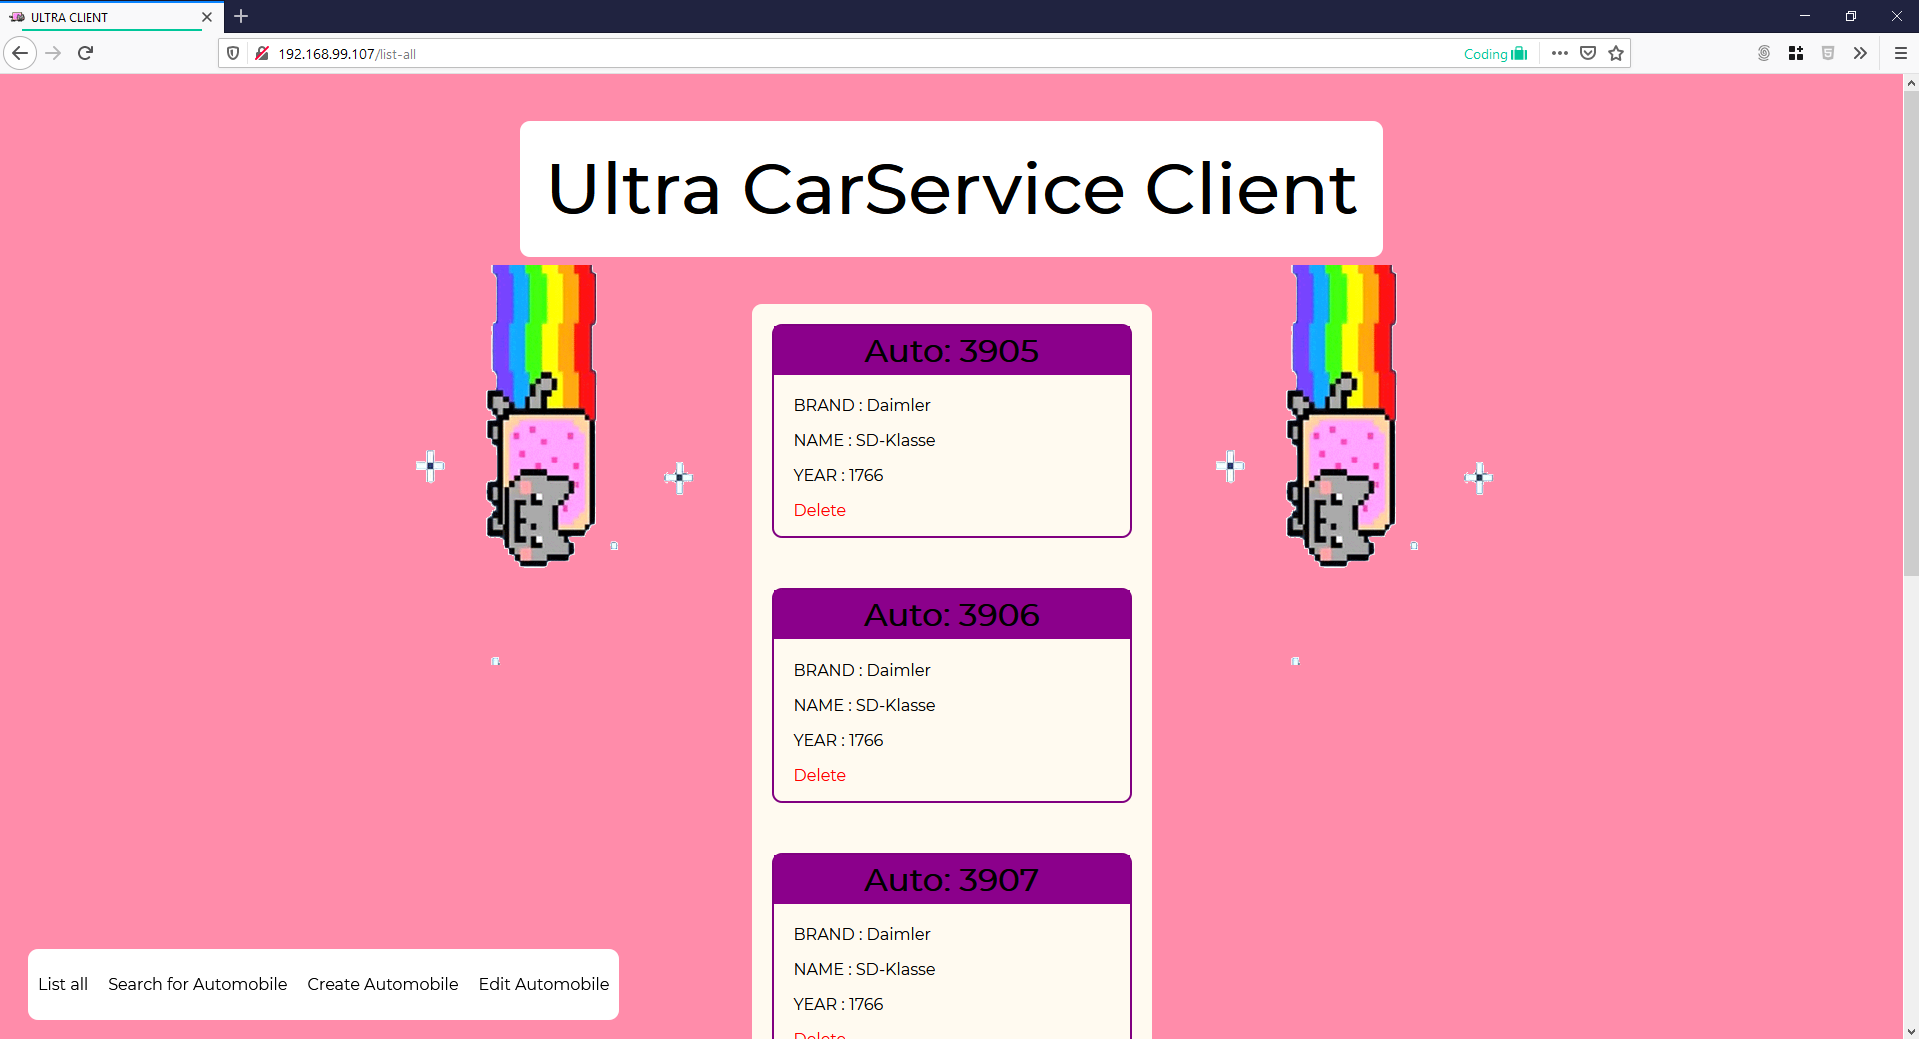Click the Auto: 3906 card header
The width and height of the screenshot is (1919, 1039).
click(x=952, y=615)
